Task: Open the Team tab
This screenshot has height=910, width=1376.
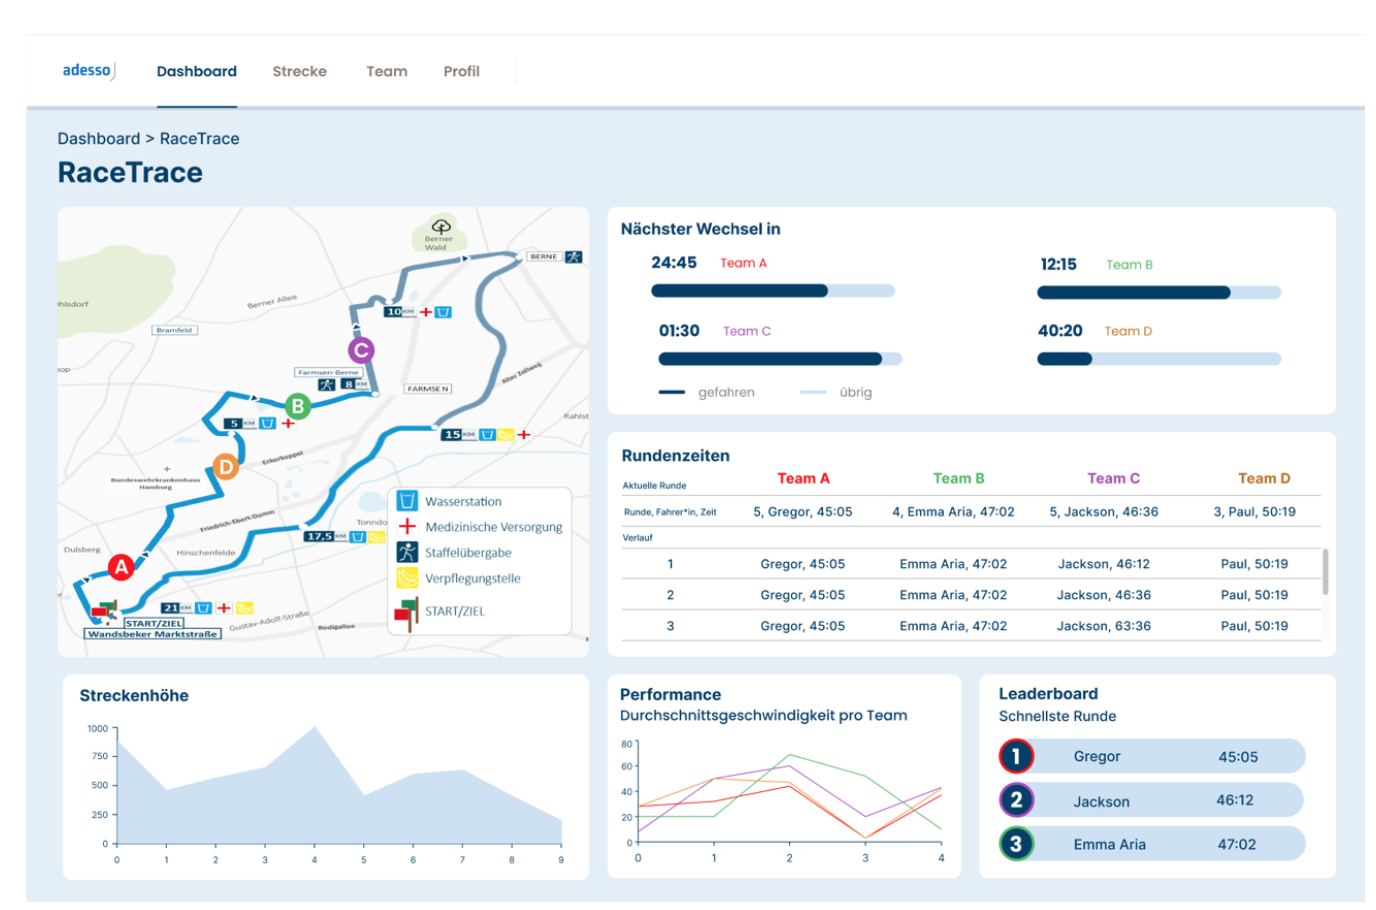Action: tap(386, 71)
